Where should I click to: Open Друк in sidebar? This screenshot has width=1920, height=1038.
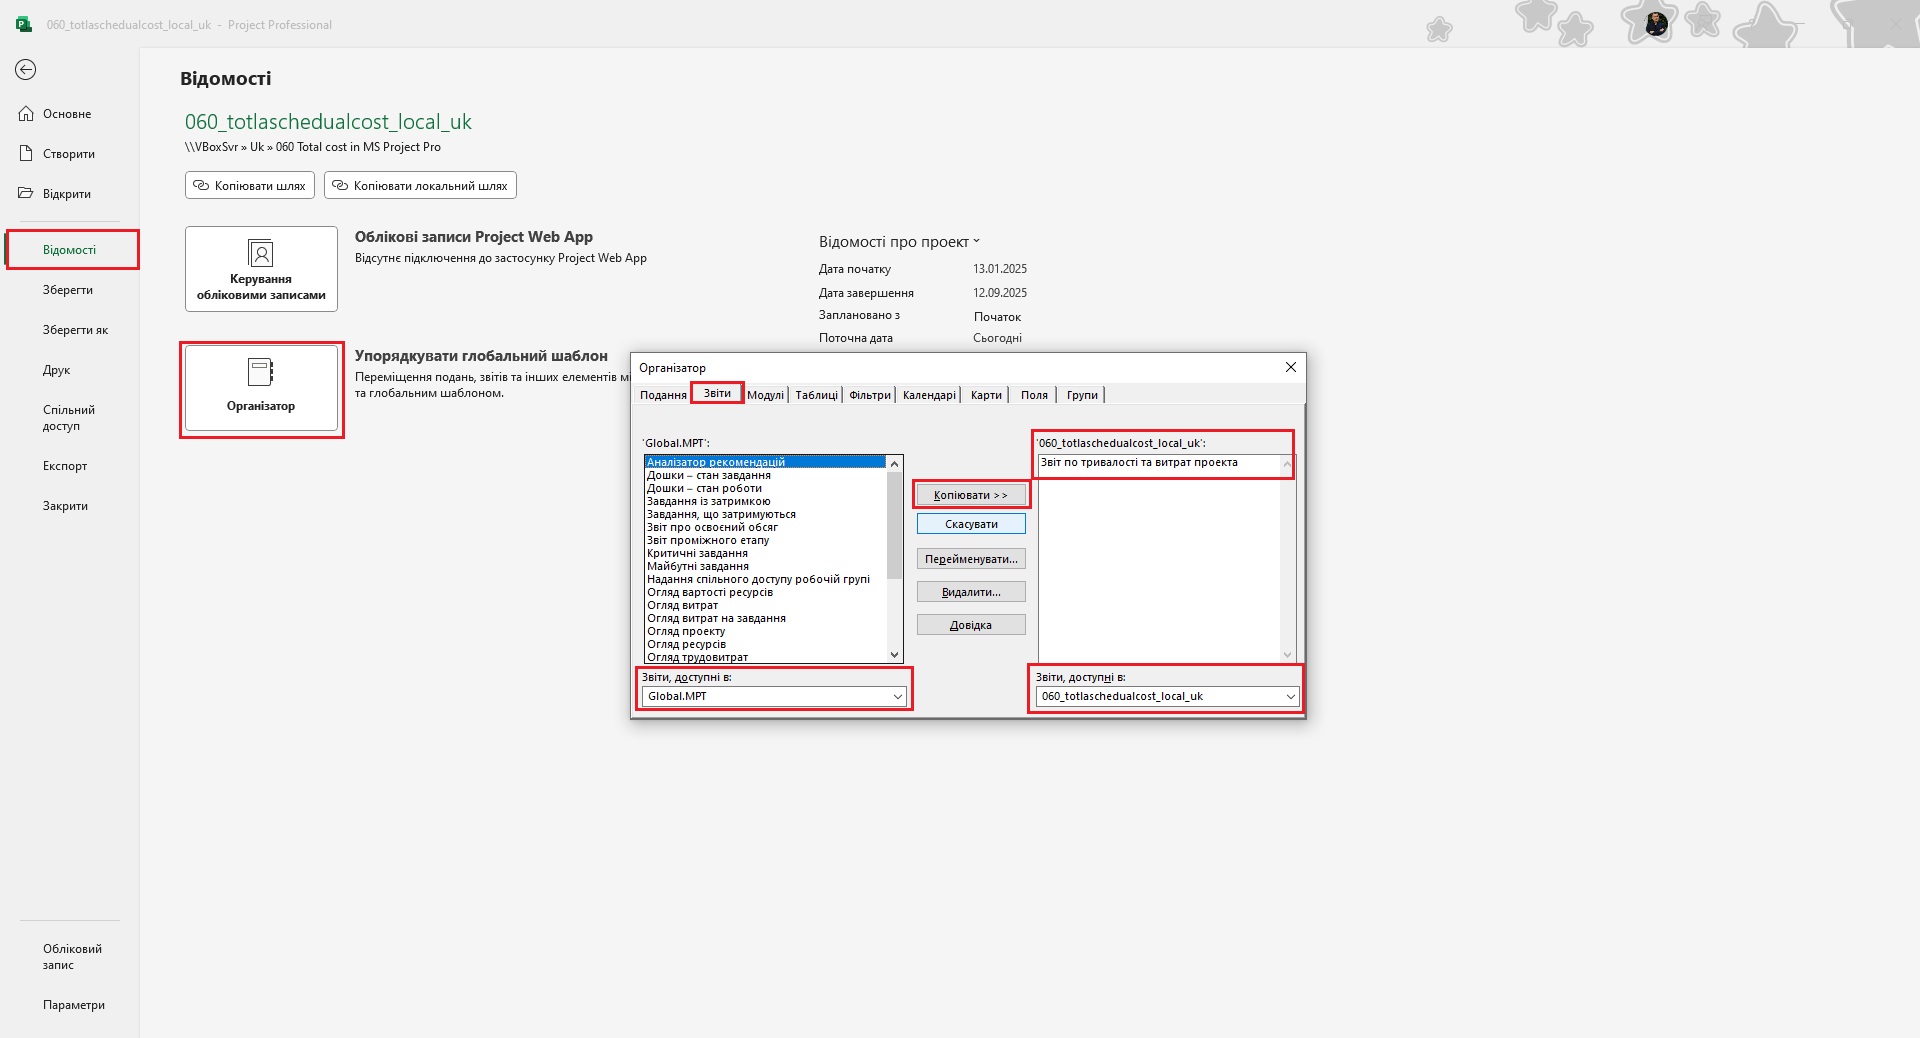(x=56, y=370)
